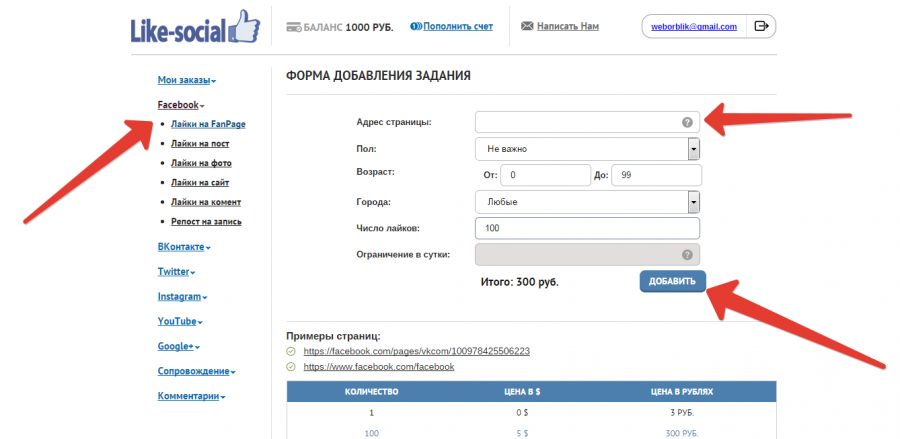Click the Примеры страниц: label
The width and height of the screenshot is (900, 439).
(x=333, y=336)
